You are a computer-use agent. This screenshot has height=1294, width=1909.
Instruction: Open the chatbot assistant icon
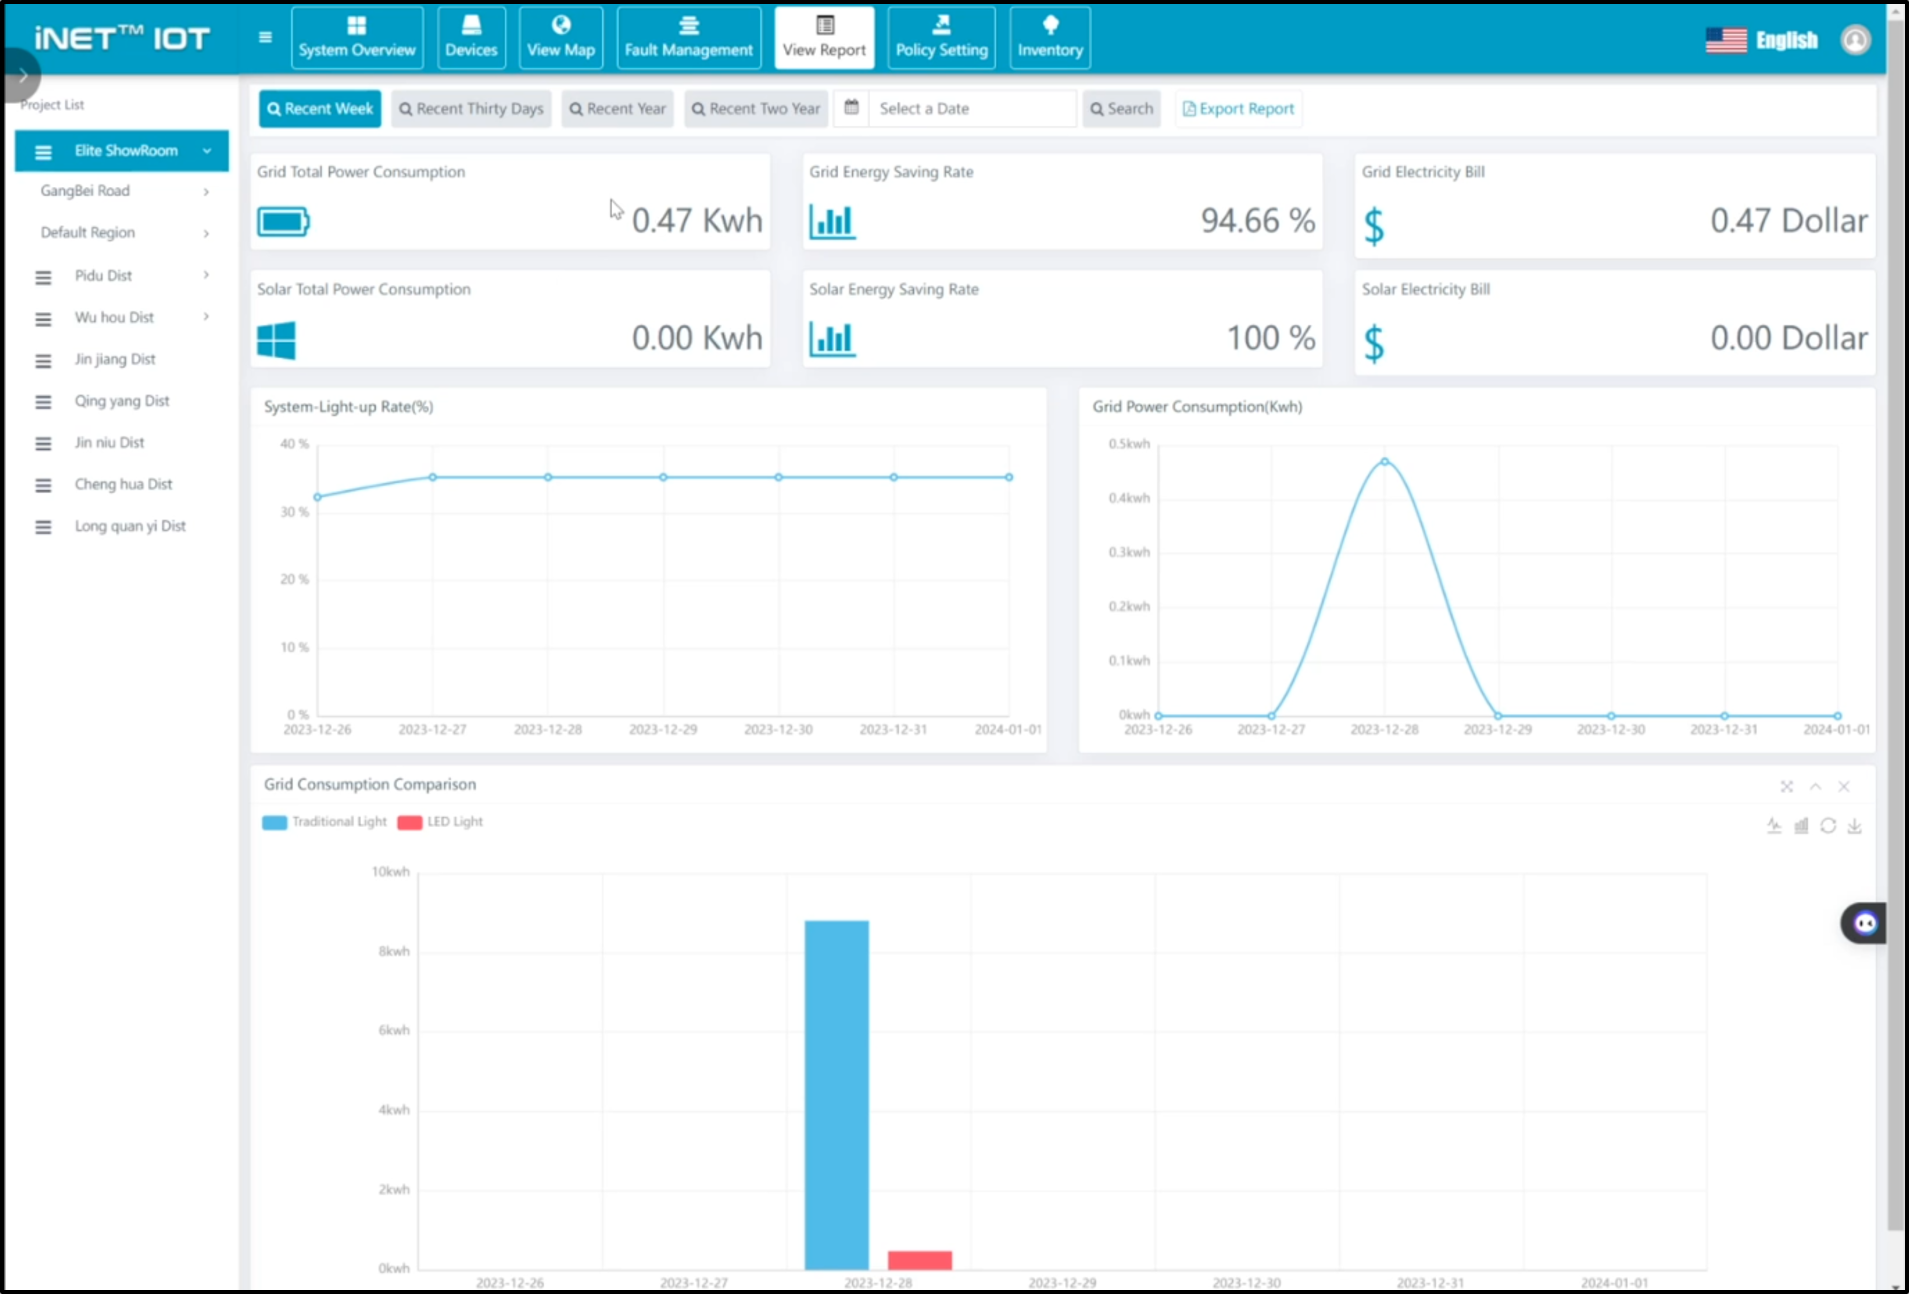1864,923
